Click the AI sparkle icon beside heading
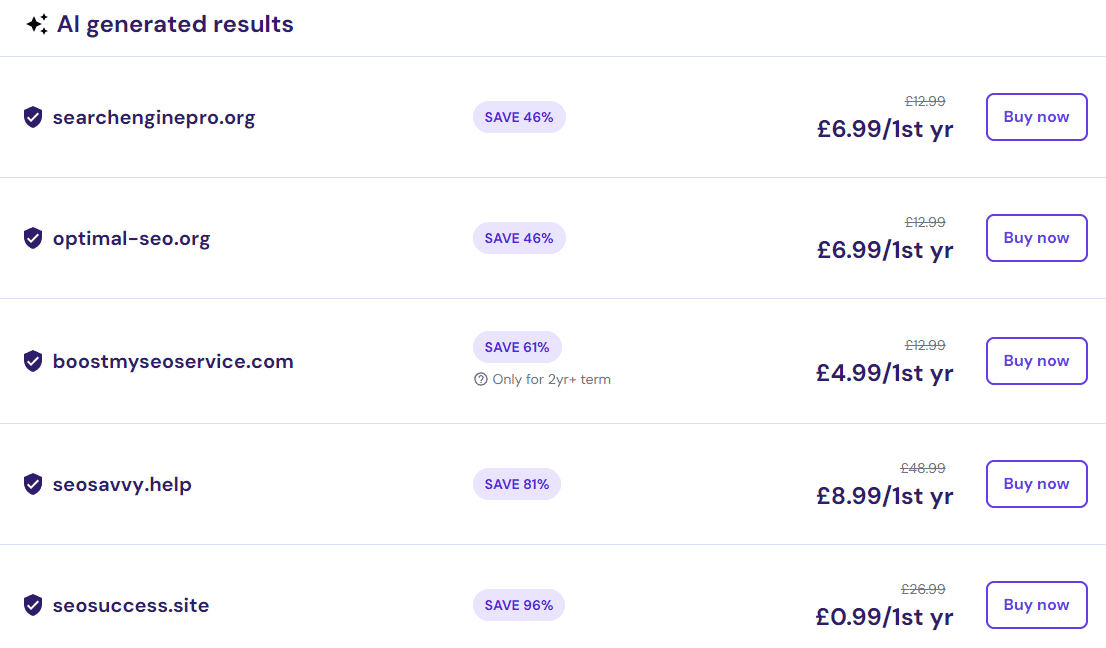This screenshot has height=648, width=1106. pyautogui.click(x=37, y=25)
